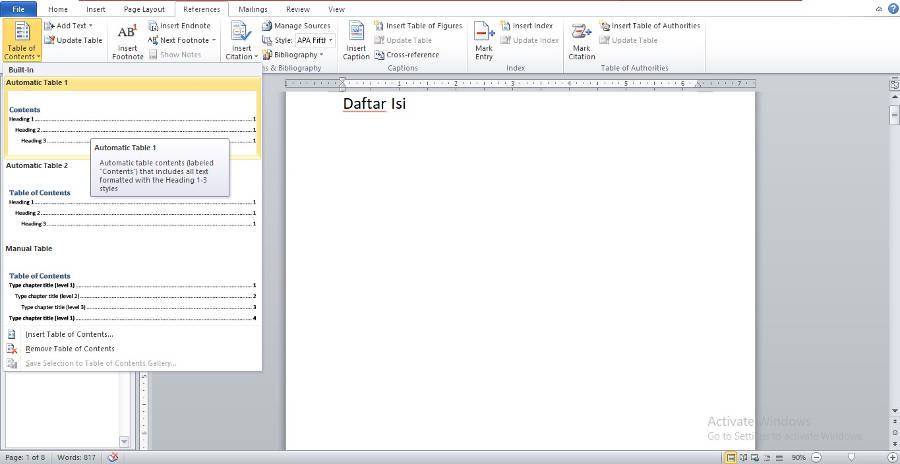
Task: Click the Insert Citation button
Action: pyautogui.click(x=242, y=40)
